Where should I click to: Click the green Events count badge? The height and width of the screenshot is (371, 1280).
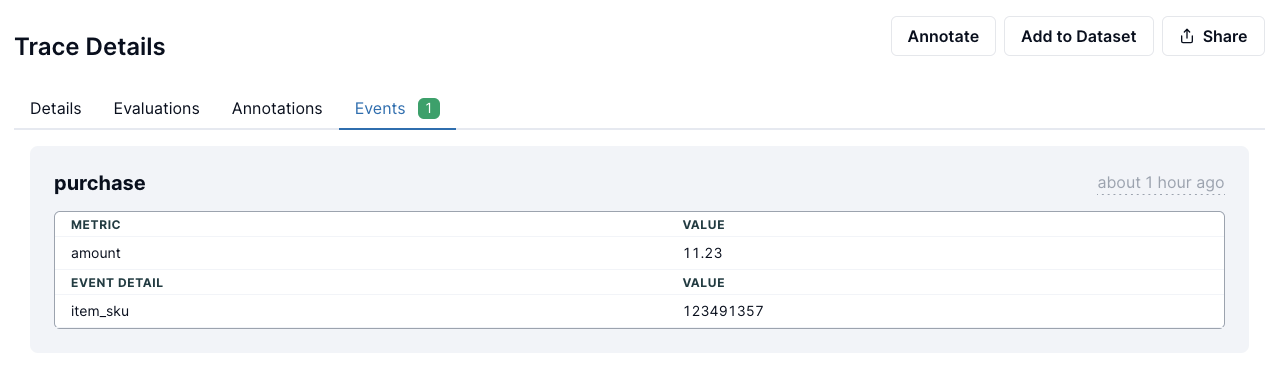(429, 108)
